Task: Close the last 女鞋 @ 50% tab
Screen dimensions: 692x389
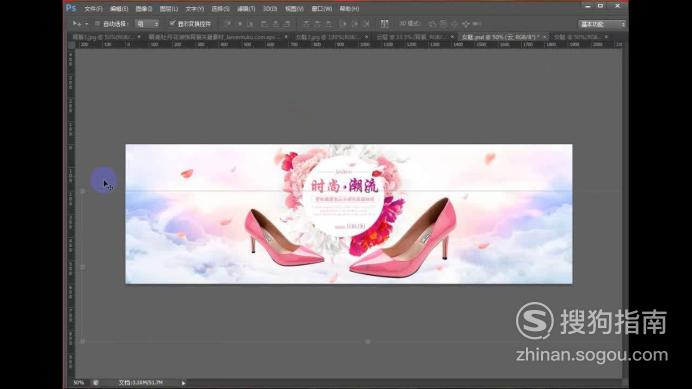Action: tap(606, 37)
